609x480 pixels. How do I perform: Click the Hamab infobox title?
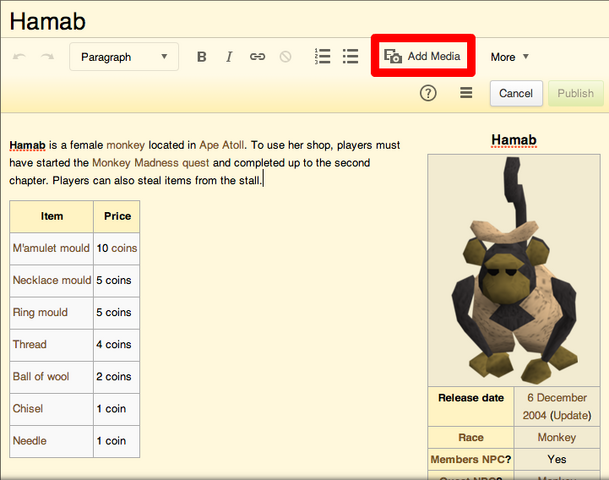[514, 140]
